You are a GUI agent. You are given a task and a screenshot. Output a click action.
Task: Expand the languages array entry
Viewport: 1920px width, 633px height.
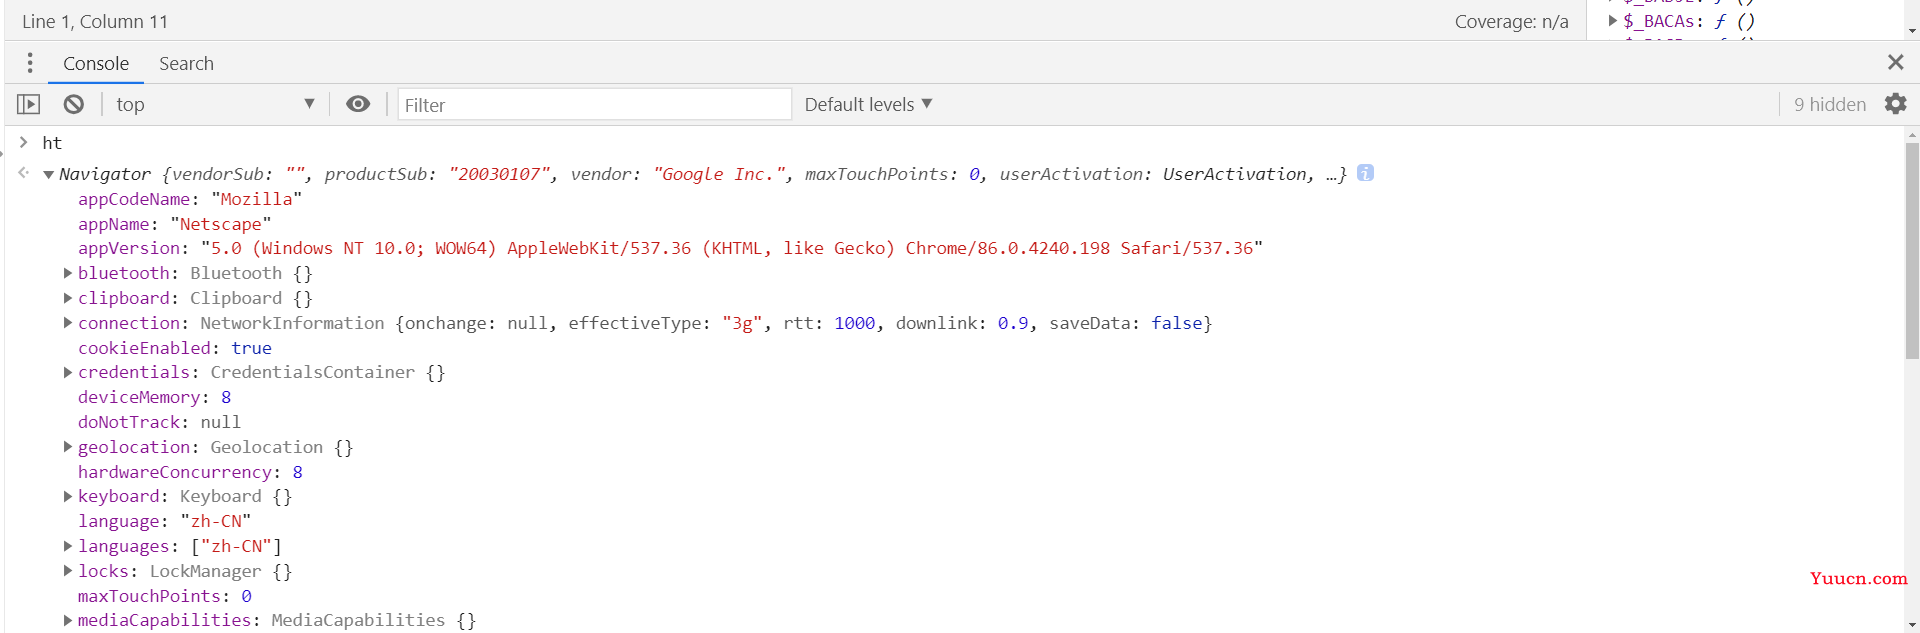tap(67, 546)
